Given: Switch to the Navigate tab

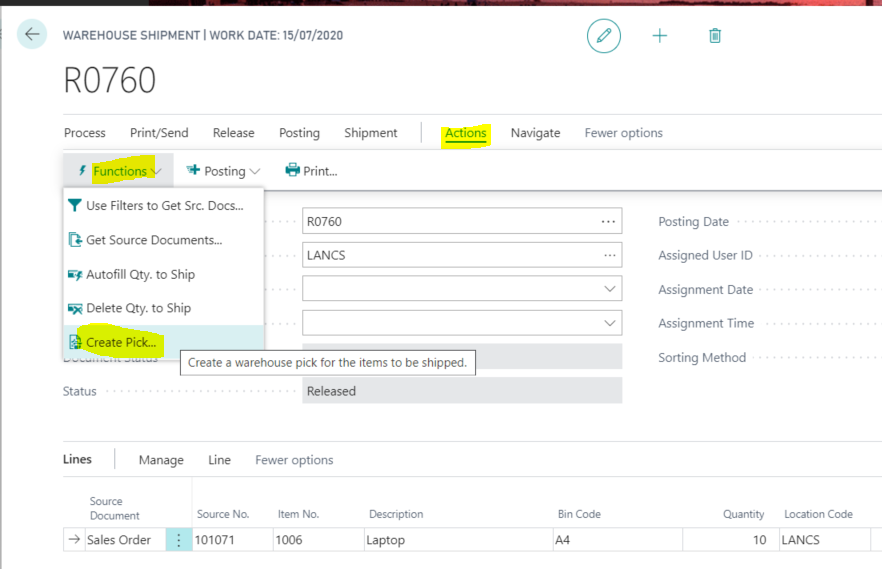Looking at the screenshot, I should click(x=535, y=133).
